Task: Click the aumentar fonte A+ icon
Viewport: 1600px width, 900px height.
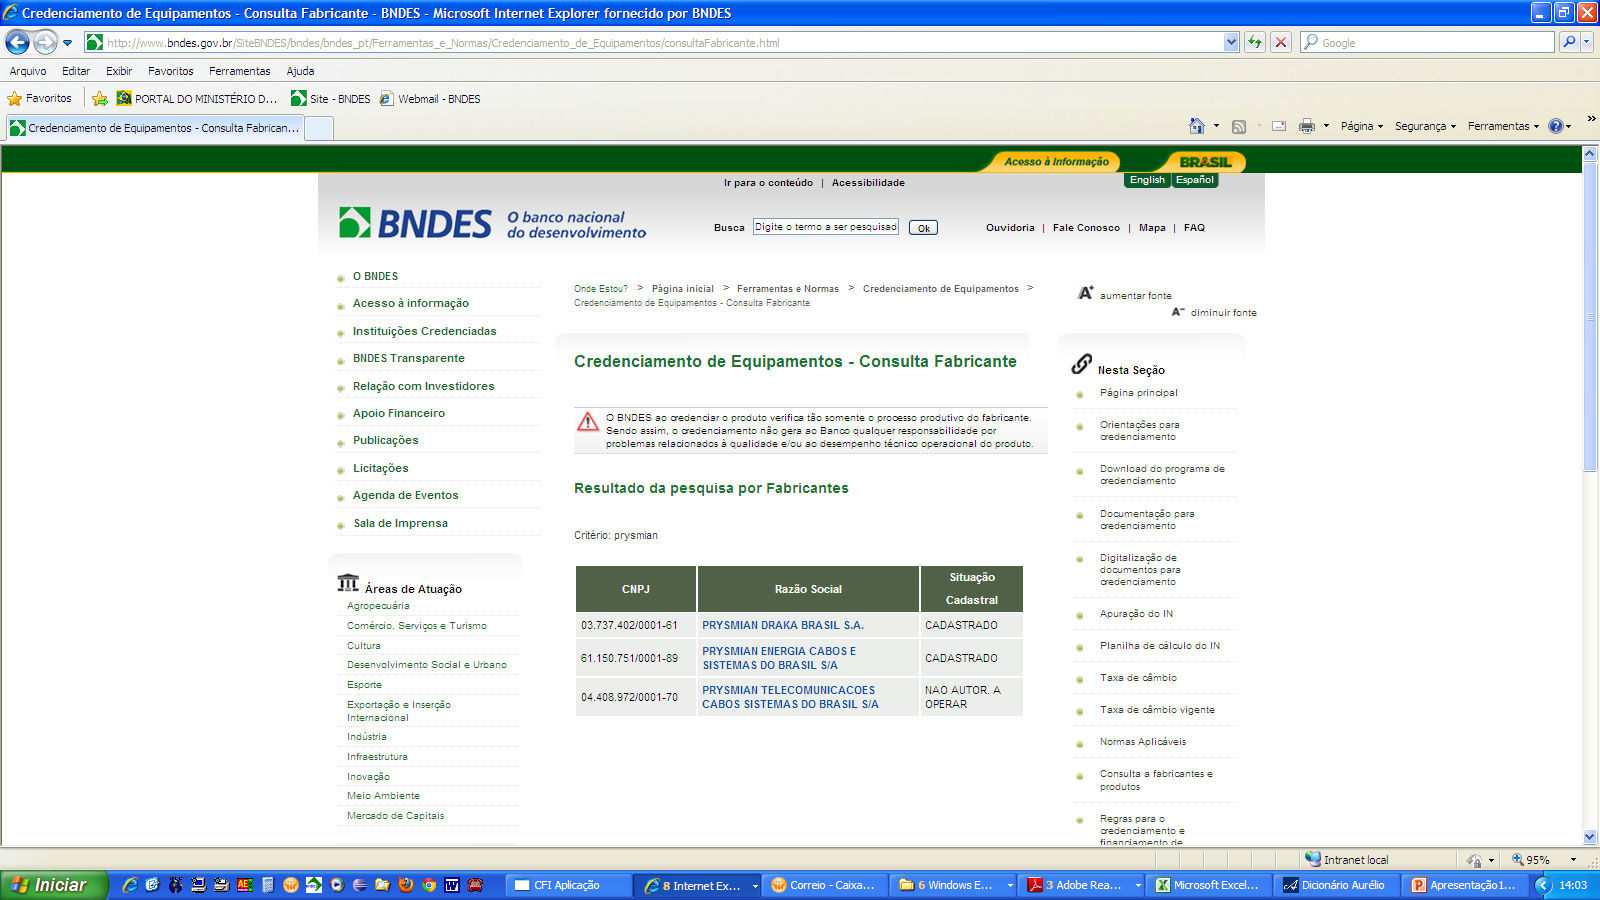Action: point(1086,293)
